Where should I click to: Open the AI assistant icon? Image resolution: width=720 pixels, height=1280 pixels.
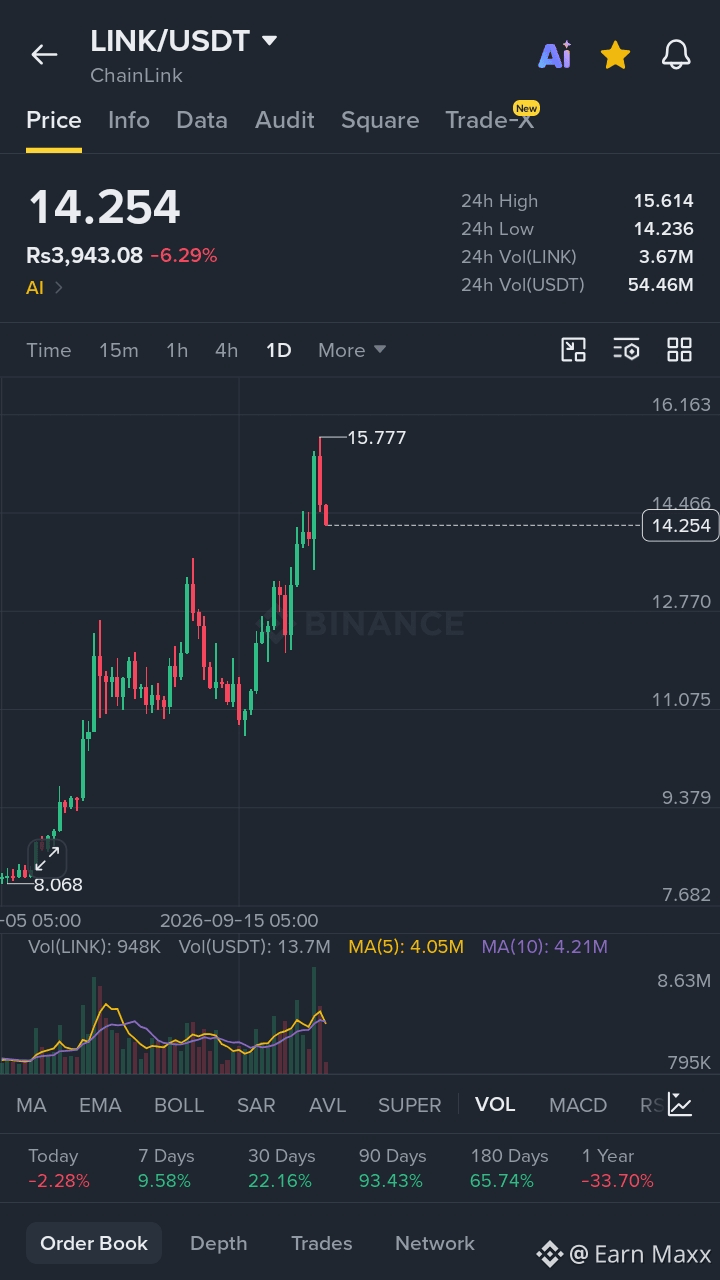click(555, 55)
